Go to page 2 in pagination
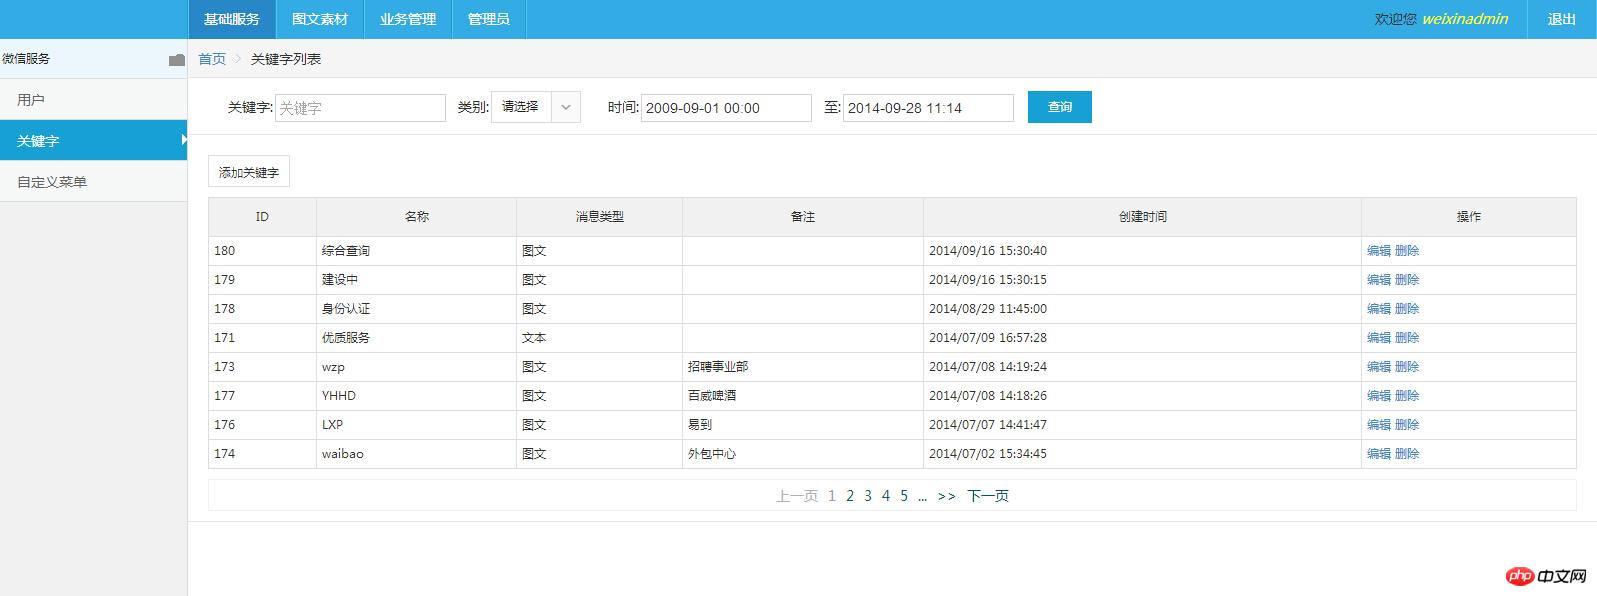This screenshot has width=1597, height=596. (850, 496)
